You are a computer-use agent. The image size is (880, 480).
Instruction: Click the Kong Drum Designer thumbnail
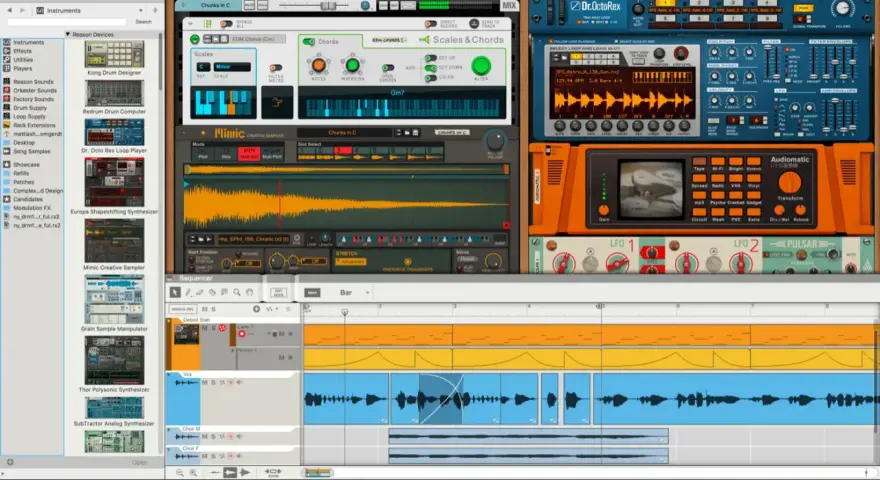(x=114, y=54)
